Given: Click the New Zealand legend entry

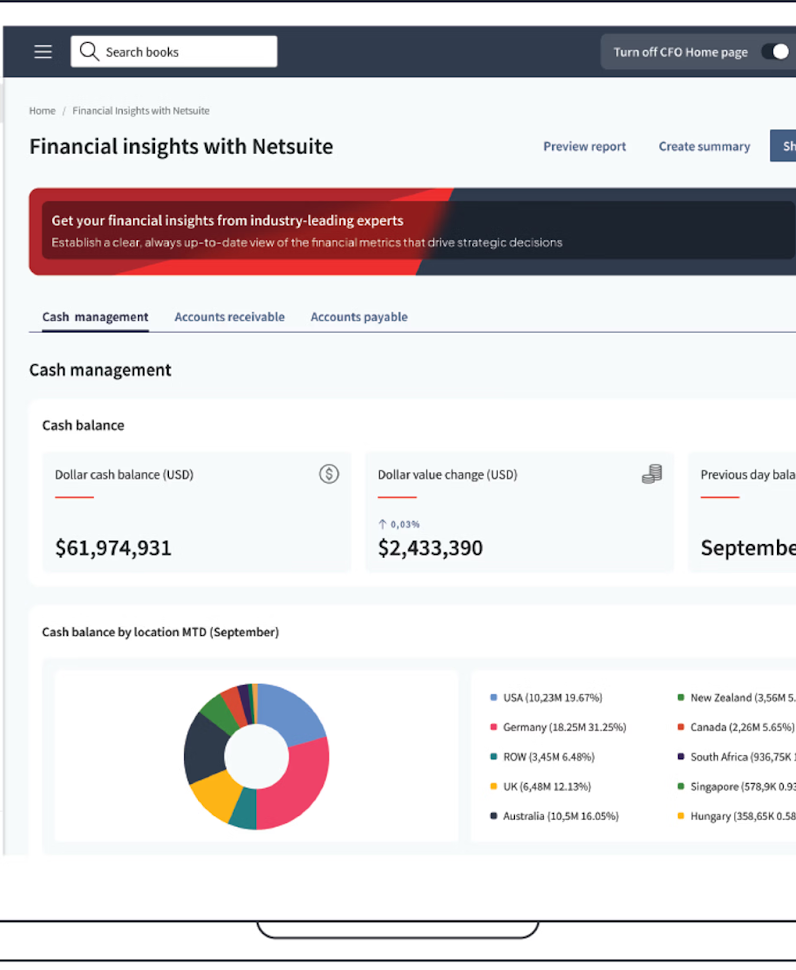Looking at the screenshot, I should (737, 698).
